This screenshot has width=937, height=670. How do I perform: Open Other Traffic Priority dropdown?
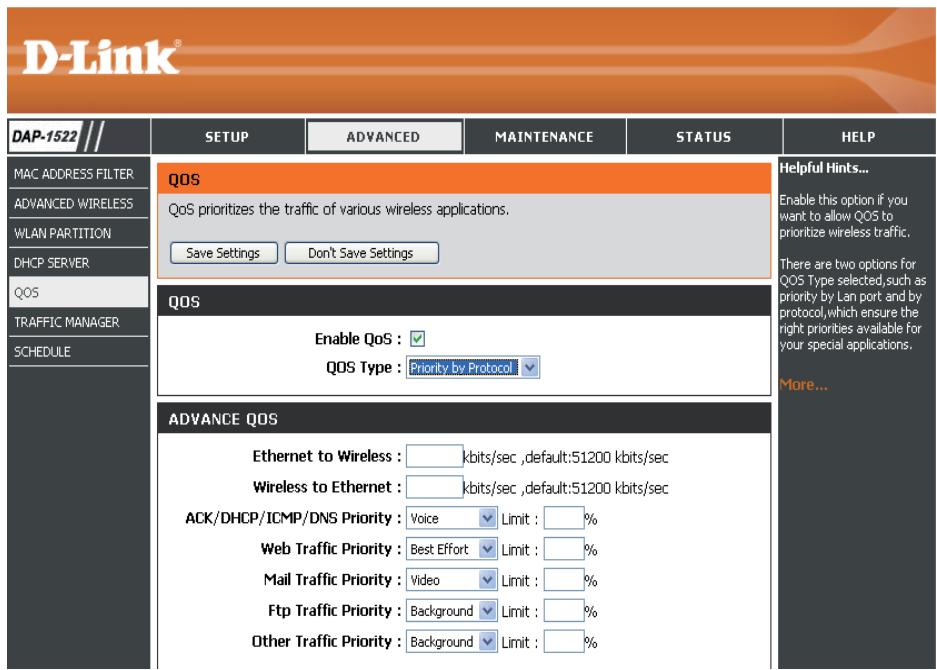pos(451,642)
